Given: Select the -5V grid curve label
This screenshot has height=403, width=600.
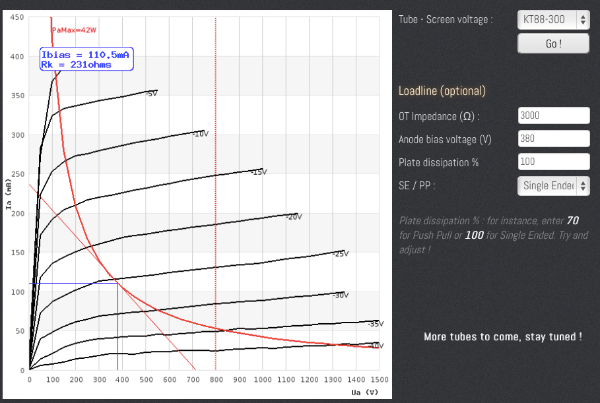Looking at the screenshot, I should (151, 93).
